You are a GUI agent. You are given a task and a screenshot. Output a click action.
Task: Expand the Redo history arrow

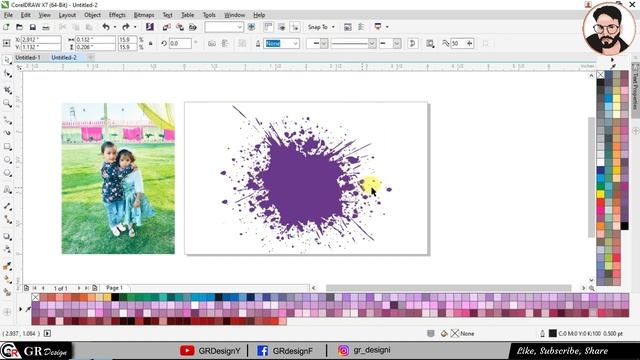135,27
